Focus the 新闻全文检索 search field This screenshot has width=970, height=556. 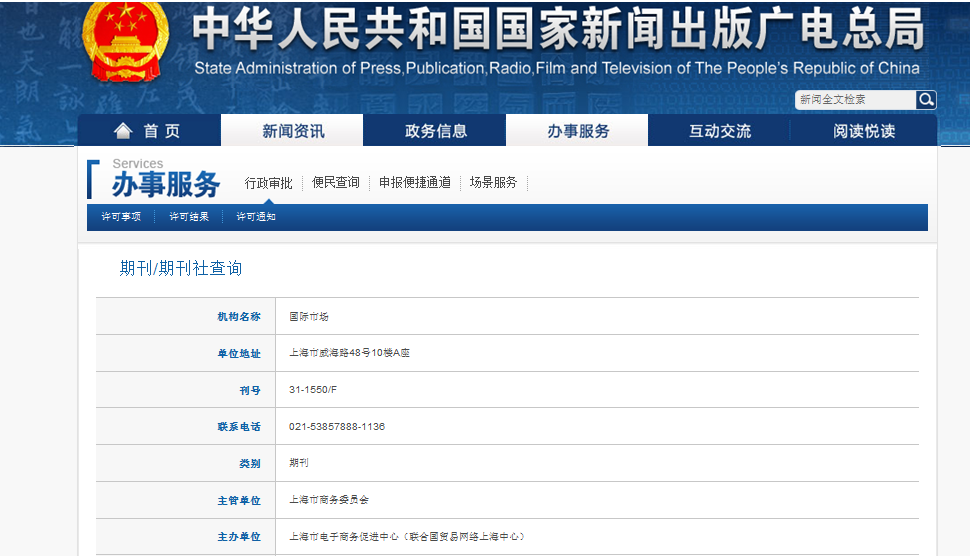point(855,100)
